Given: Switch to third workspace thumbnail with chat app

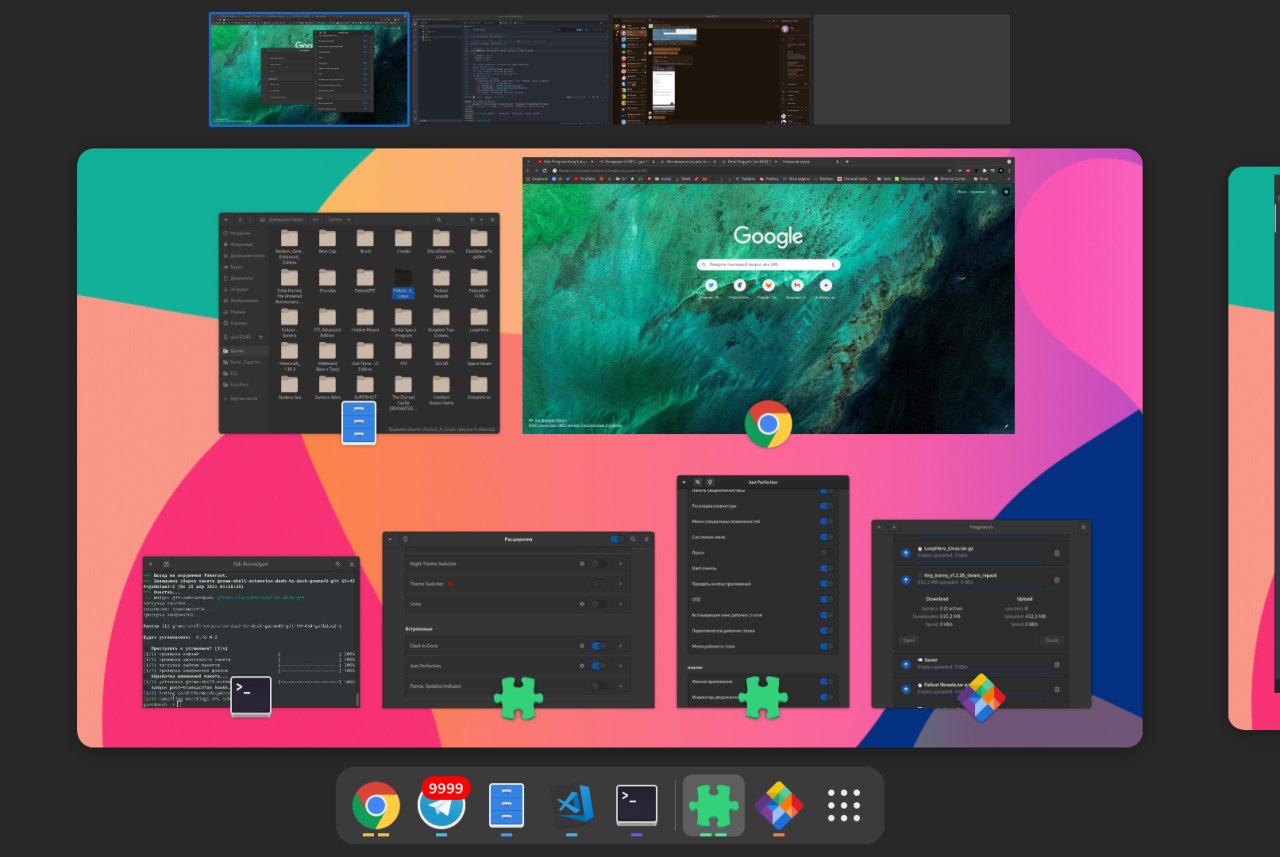Looking at the screenshot, I should 711,69.
